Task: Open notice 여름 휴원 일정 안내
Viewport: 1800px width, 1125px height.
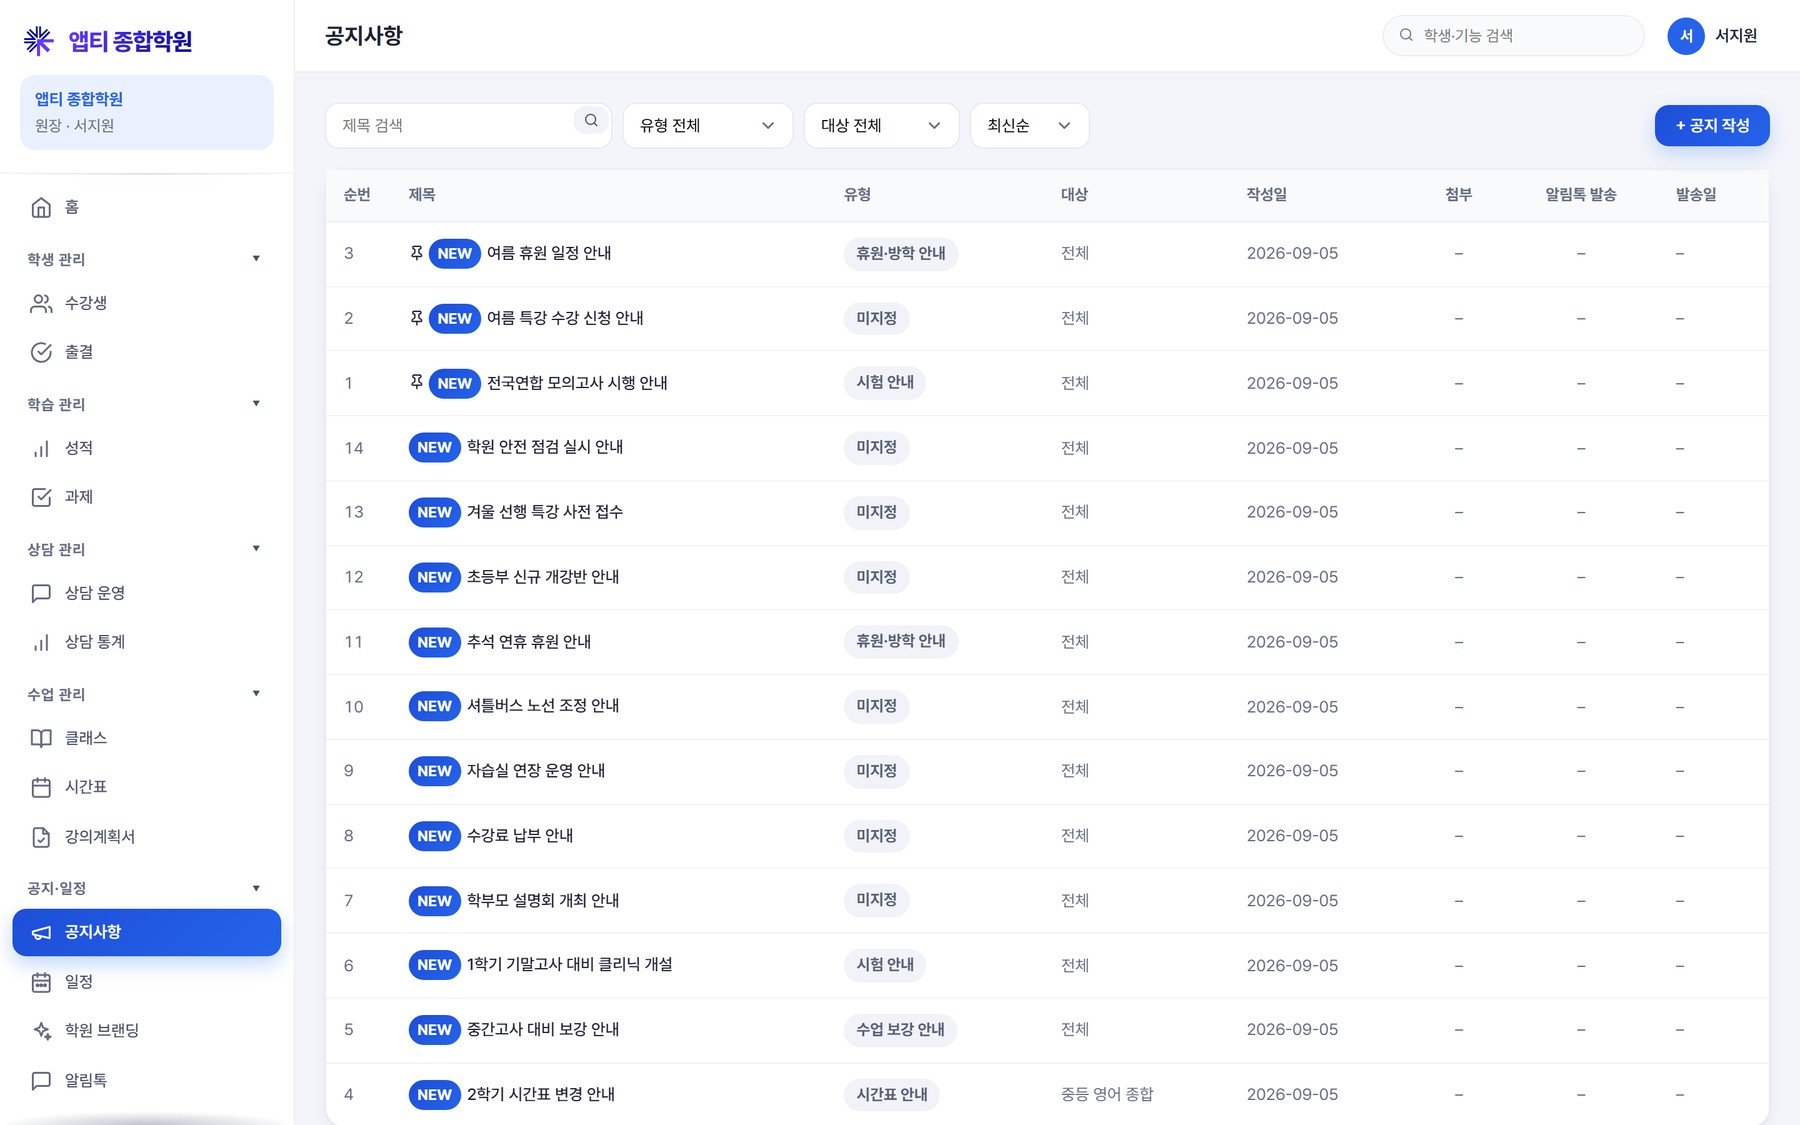Action: pos(548,253)
